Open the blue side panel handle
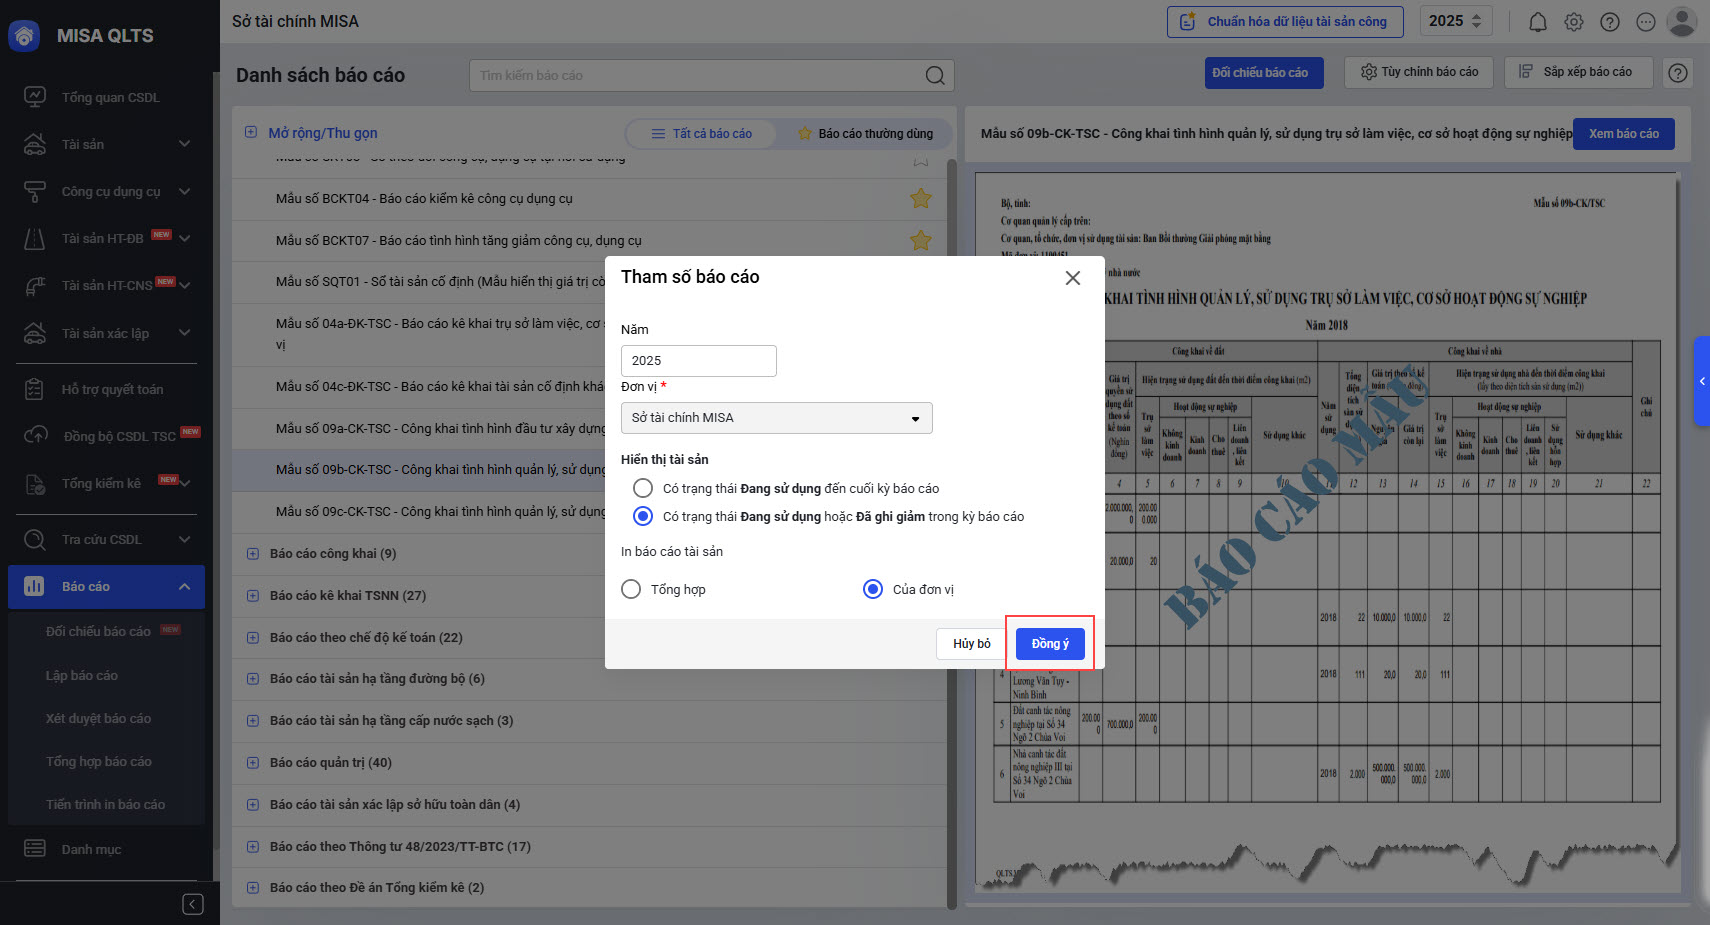Screen dimensions: 1710x925 click(1701, 381)
